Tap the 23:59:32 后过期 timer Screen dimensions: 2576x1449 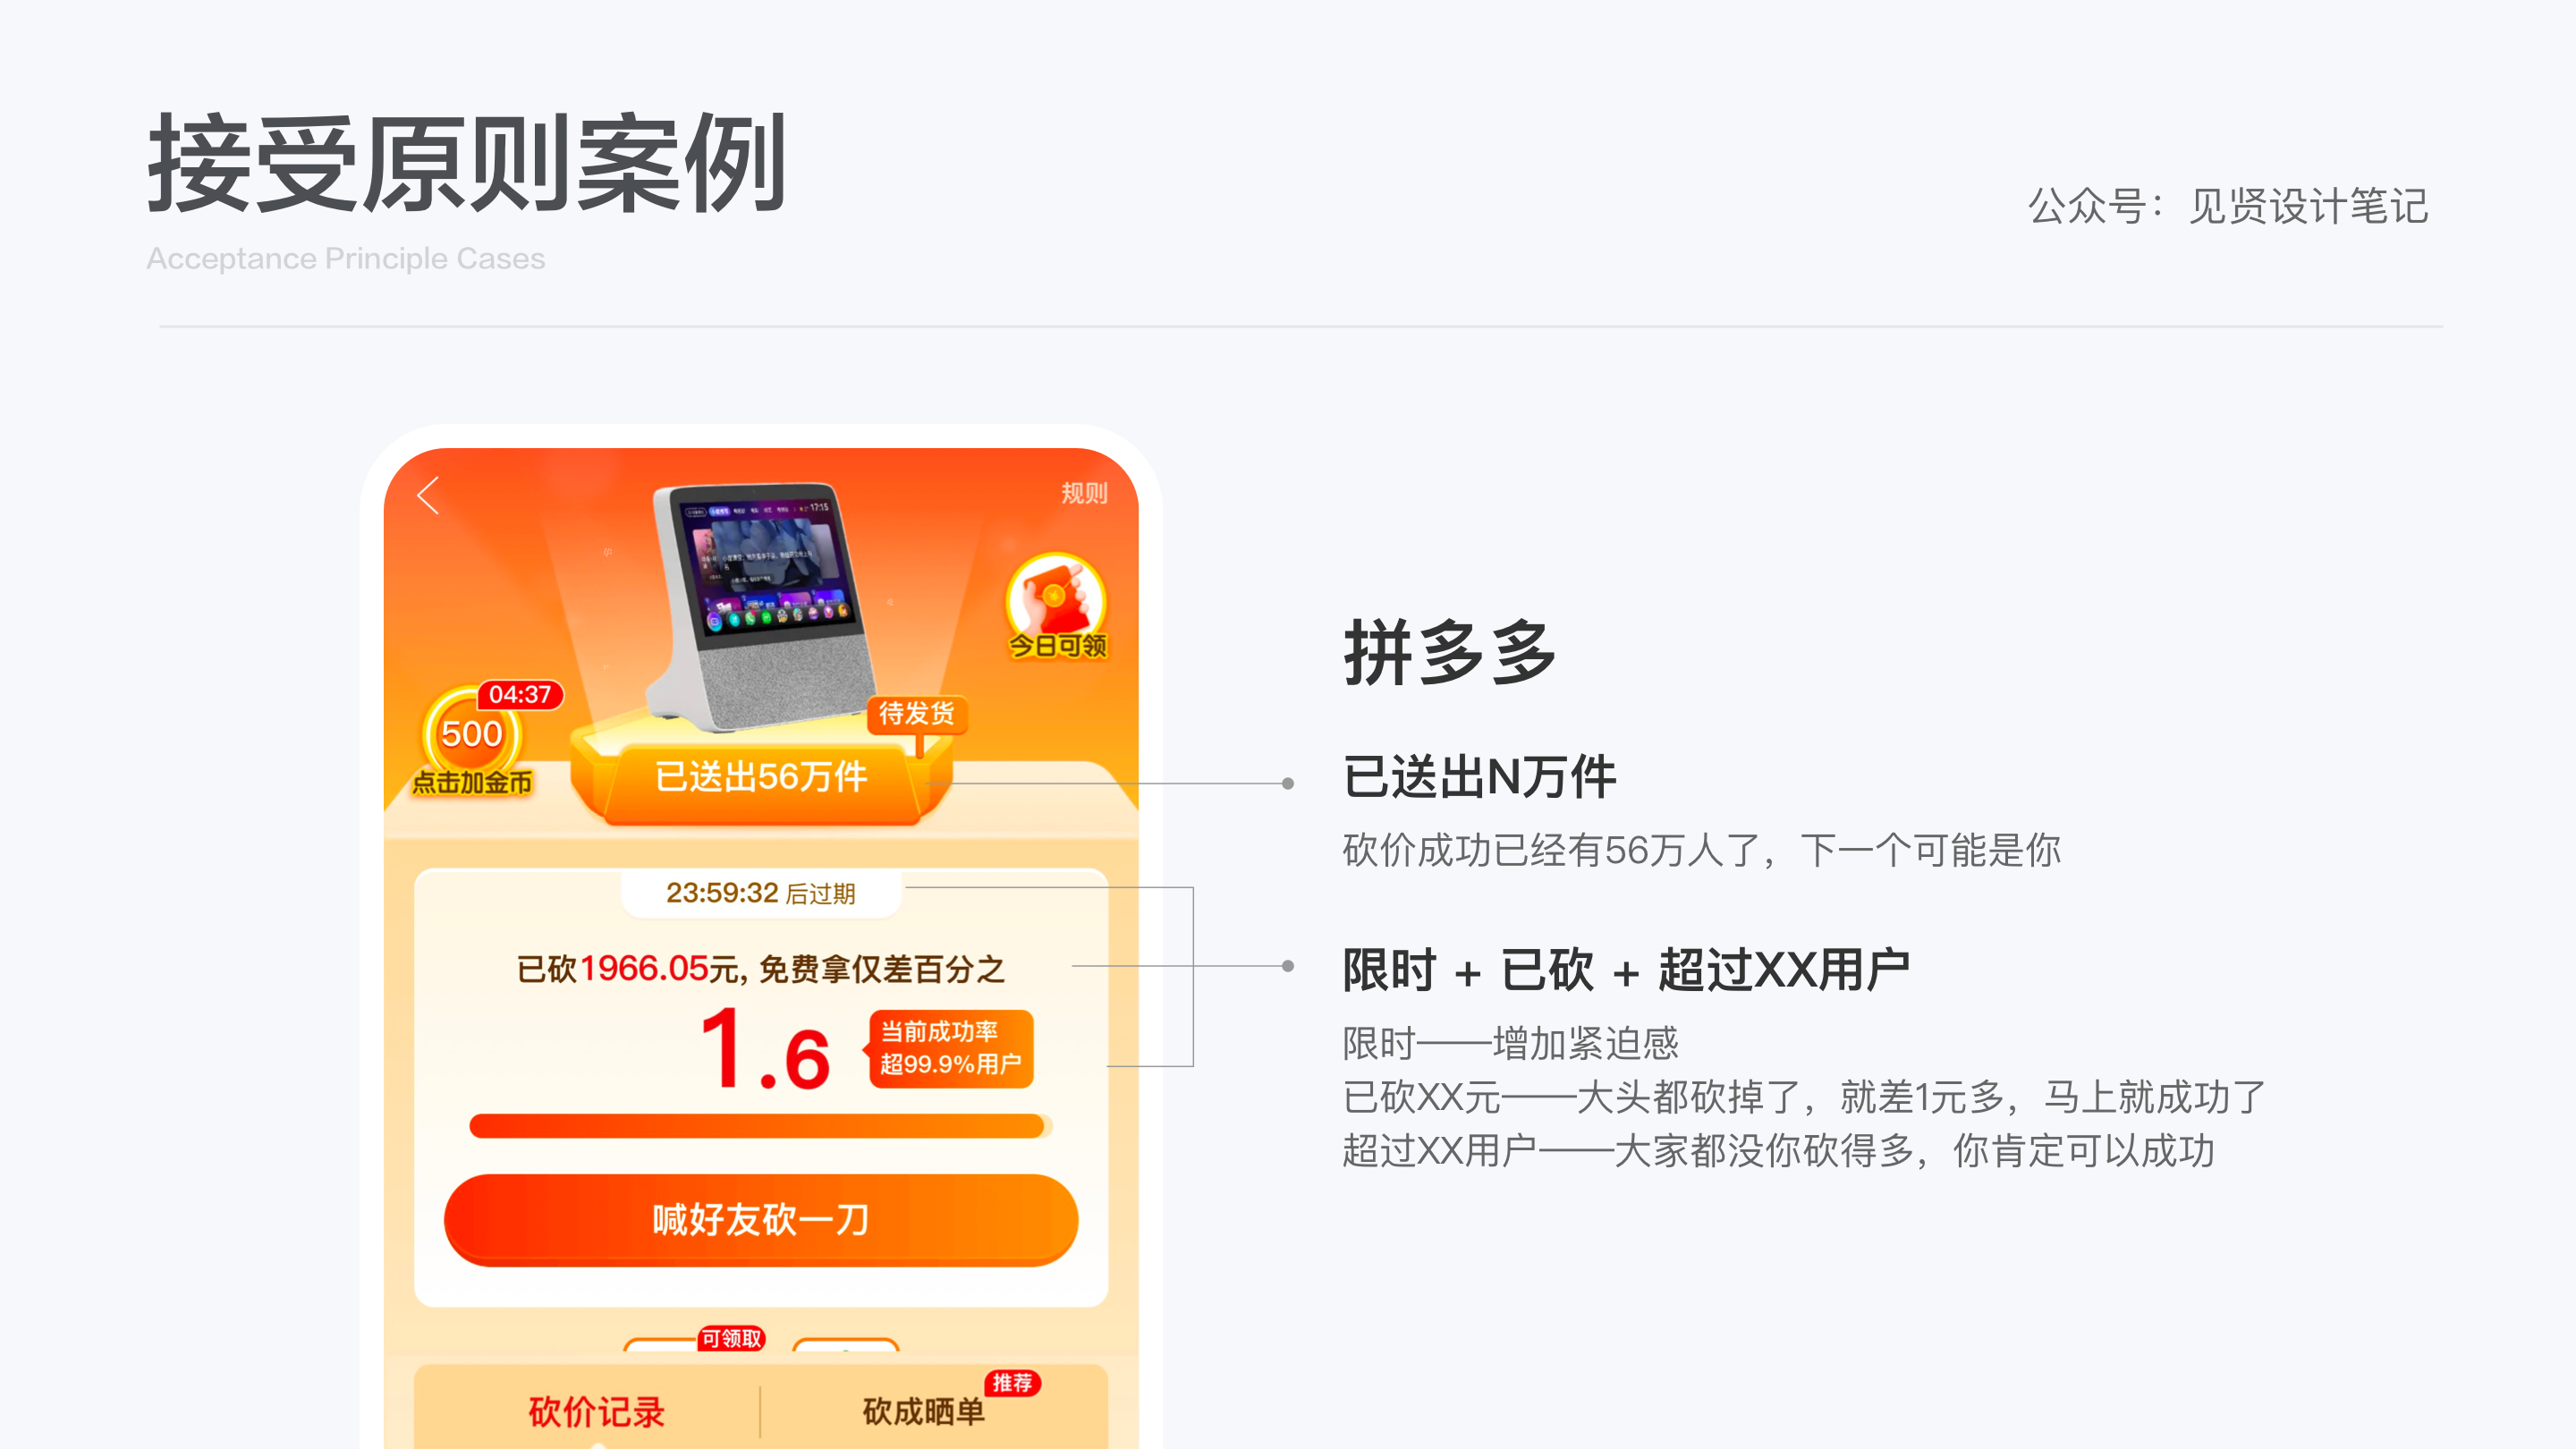(x=761, y=893)
